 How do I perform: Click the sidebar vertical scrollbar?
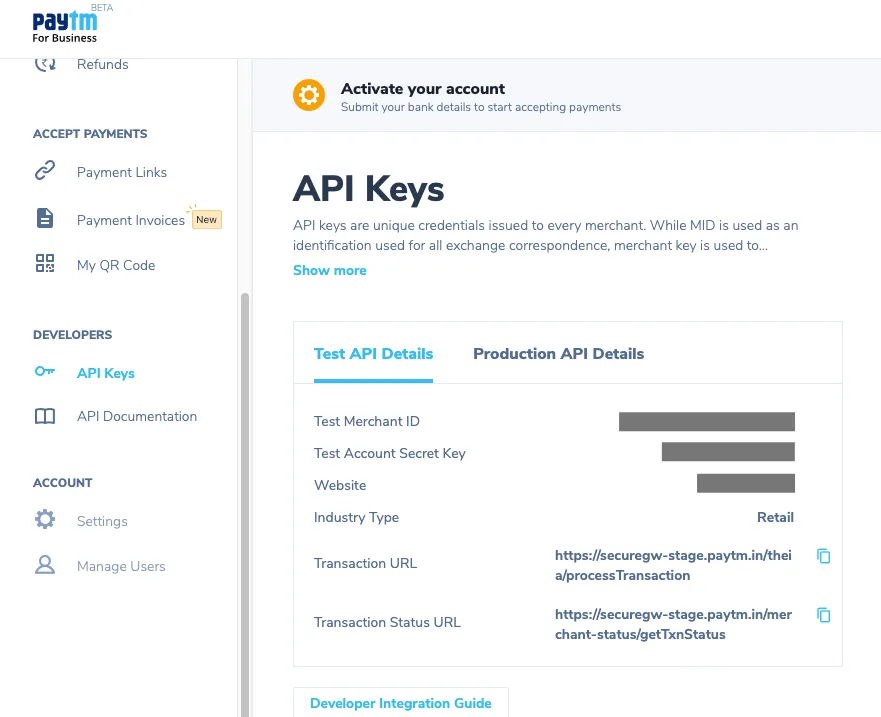coord(244,505)
